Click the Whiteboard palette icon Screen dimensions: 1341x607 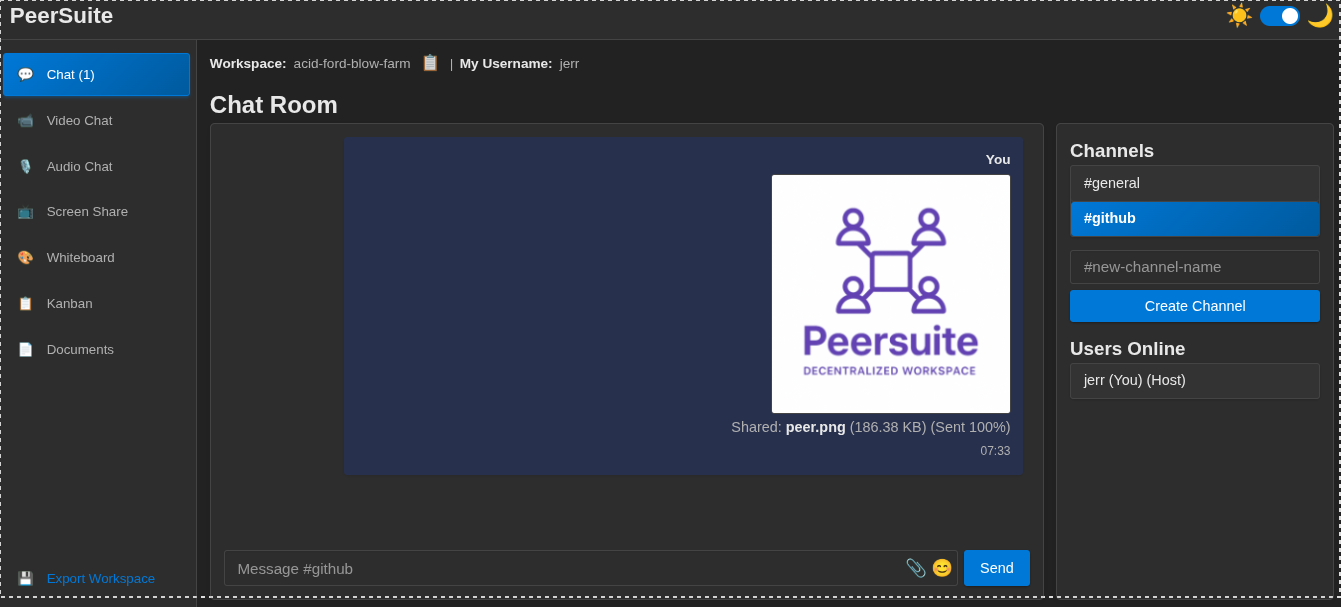(25, 258)
